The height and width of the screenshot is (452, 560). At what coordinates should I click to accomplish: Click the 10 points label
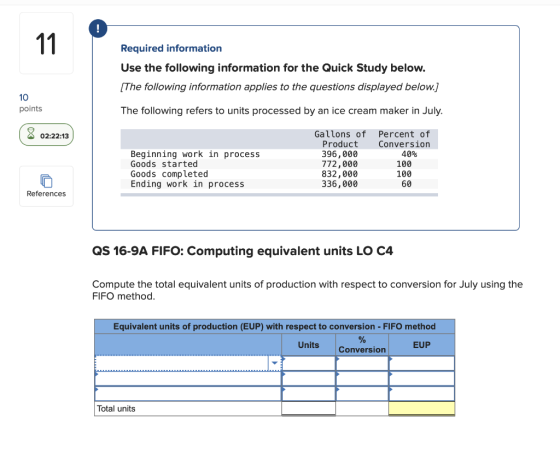30,102
